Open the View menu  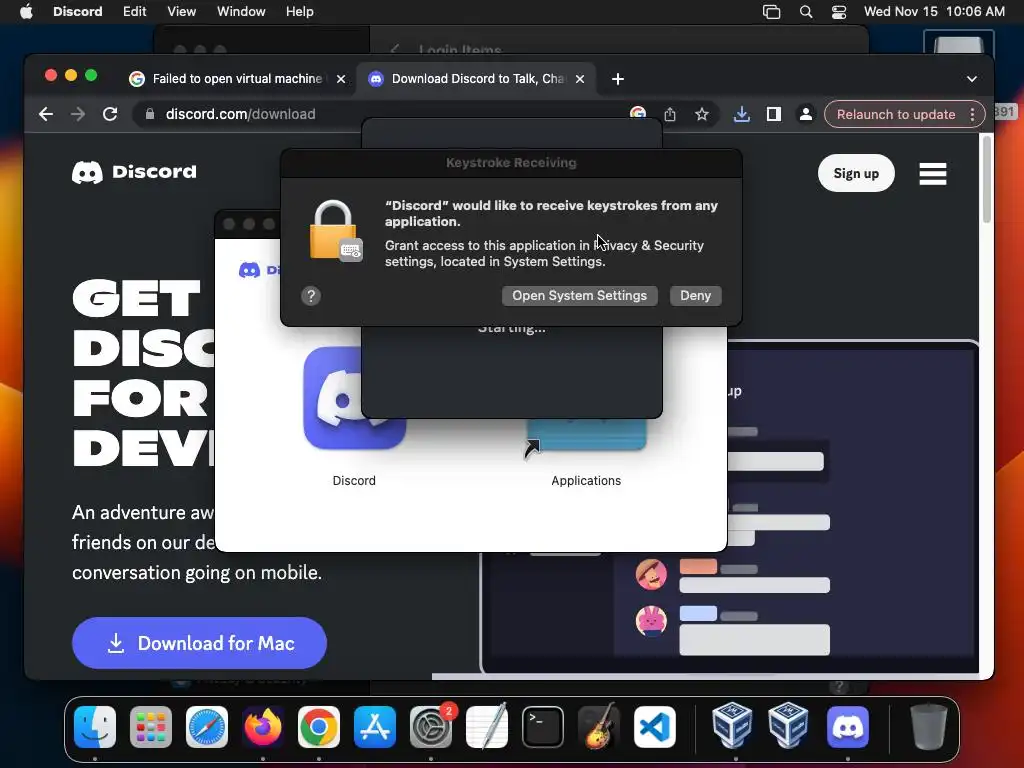point(182,12)
